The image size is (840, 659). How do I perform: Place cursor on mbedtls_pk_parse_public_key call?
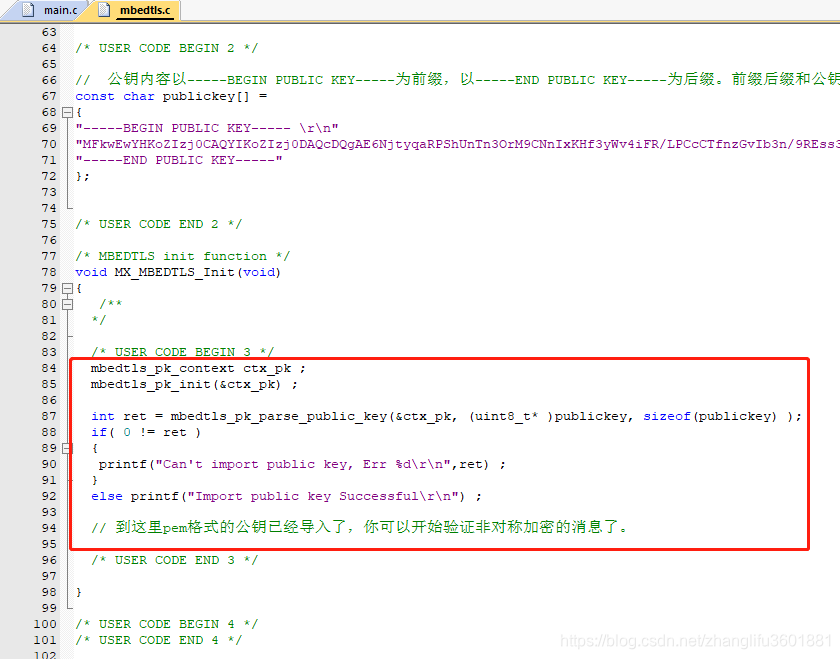point(279,416)
